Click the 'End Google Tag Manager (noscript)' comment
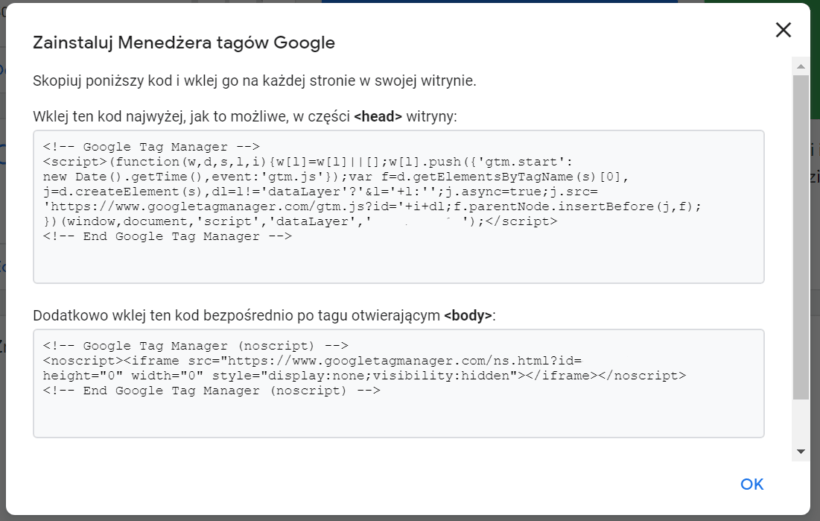Viewport: 820px width, 521px height. [x=211, y=390]
